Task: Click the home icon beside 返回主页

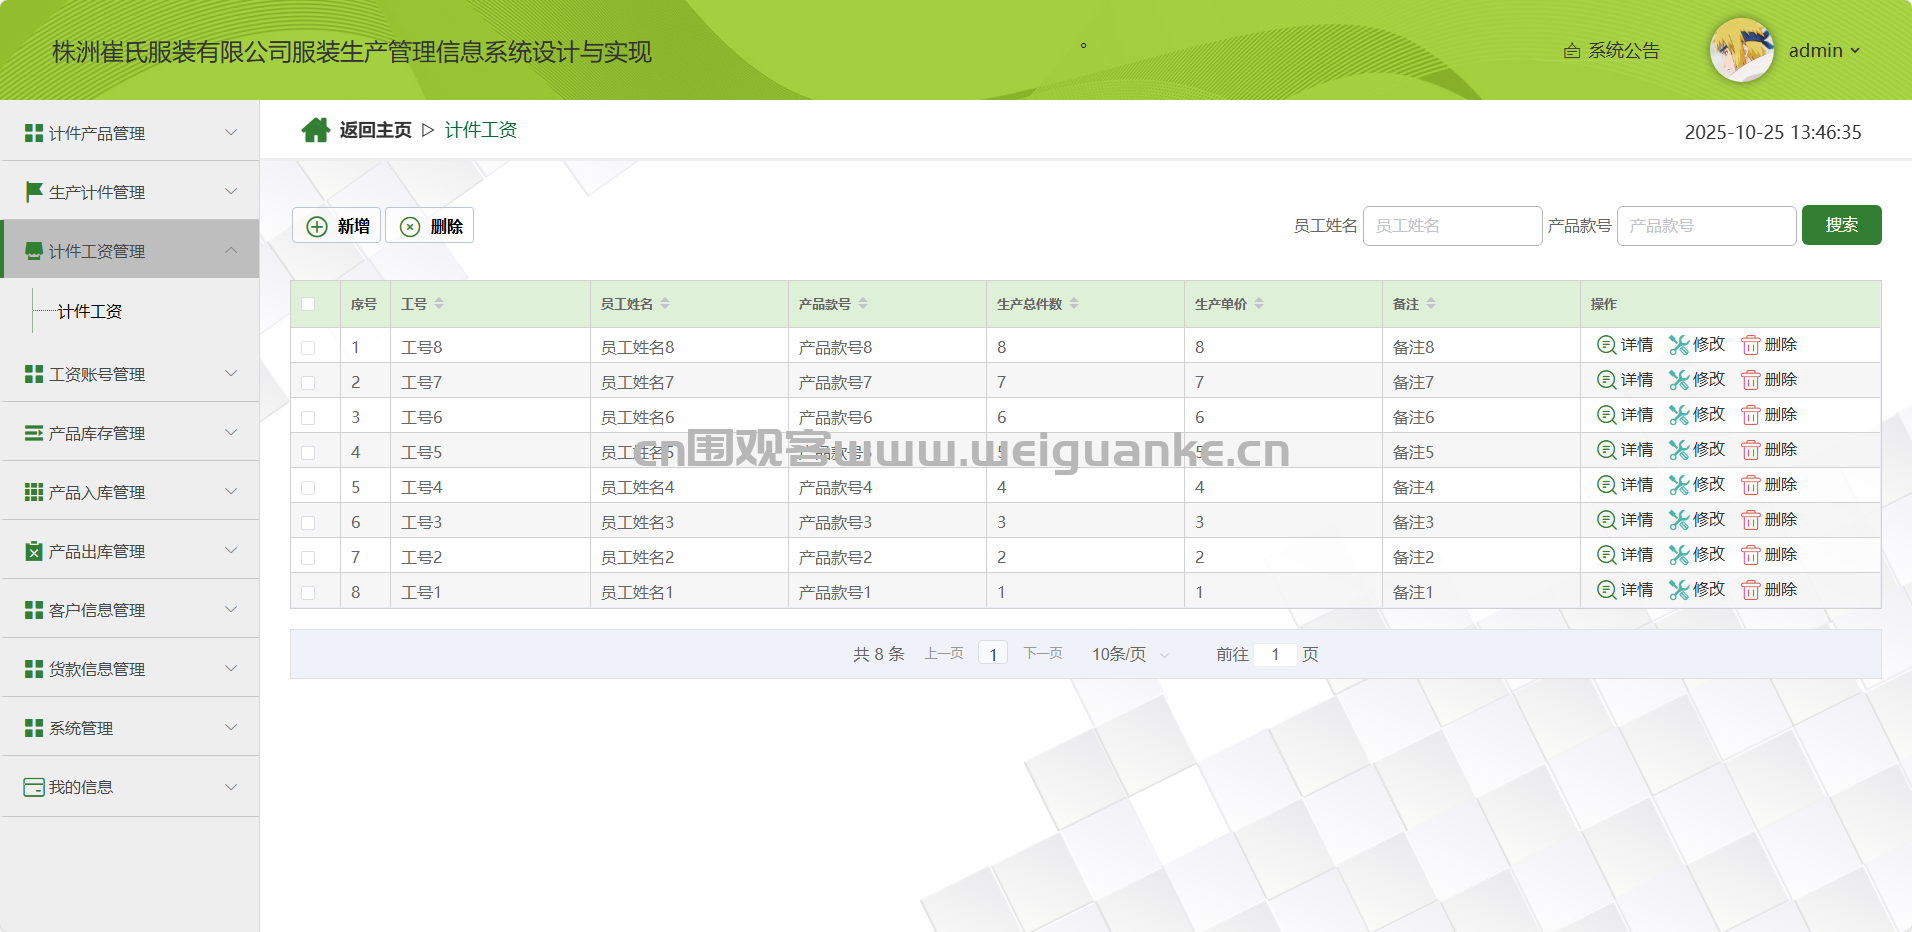Action: (316, 130)
